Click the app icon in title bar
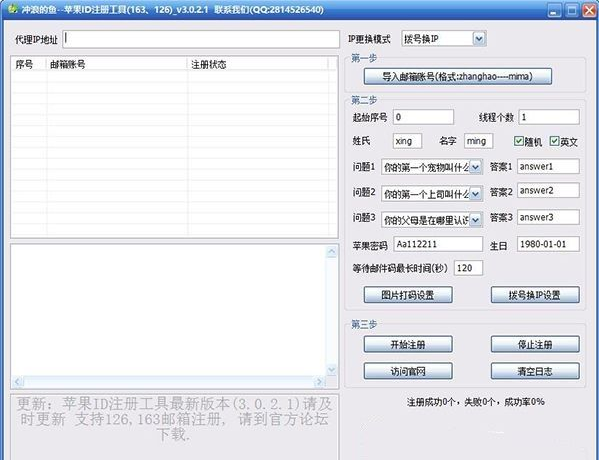This screenshot has width=599, height=460. coord(13,8)
